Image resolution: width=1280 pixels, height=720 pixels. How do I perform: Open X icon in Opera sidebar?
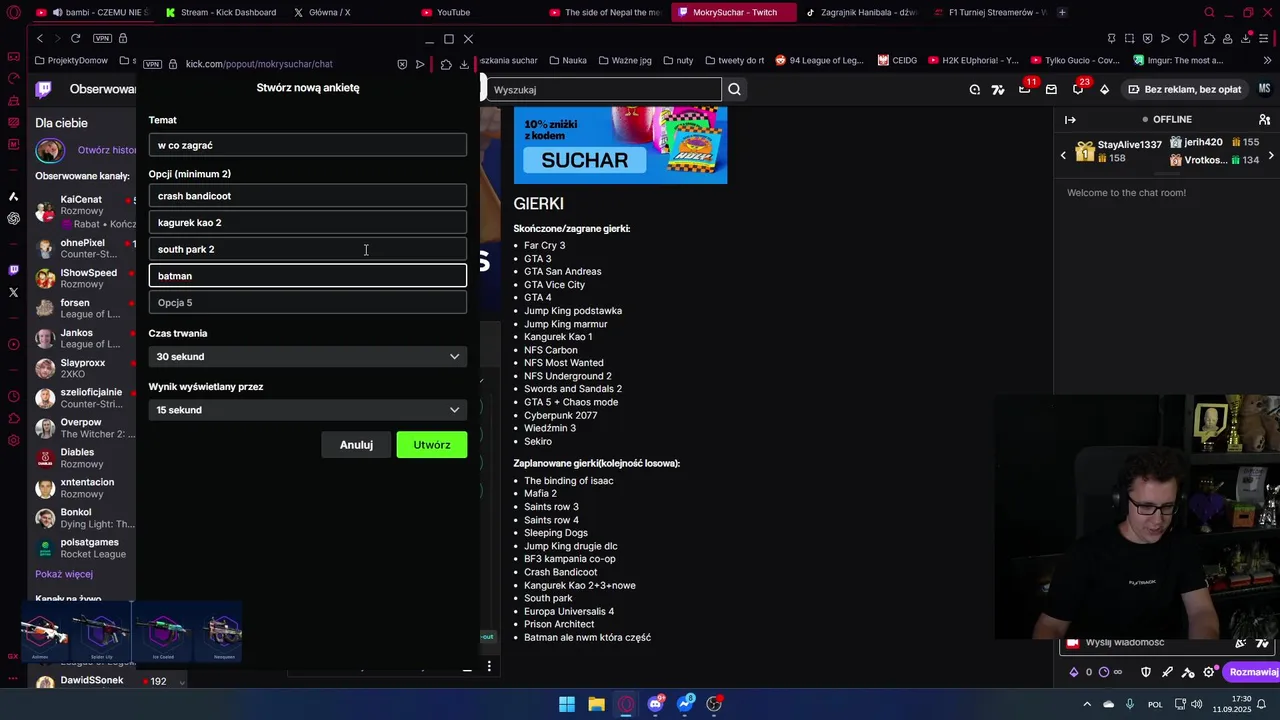pos(13,292)
